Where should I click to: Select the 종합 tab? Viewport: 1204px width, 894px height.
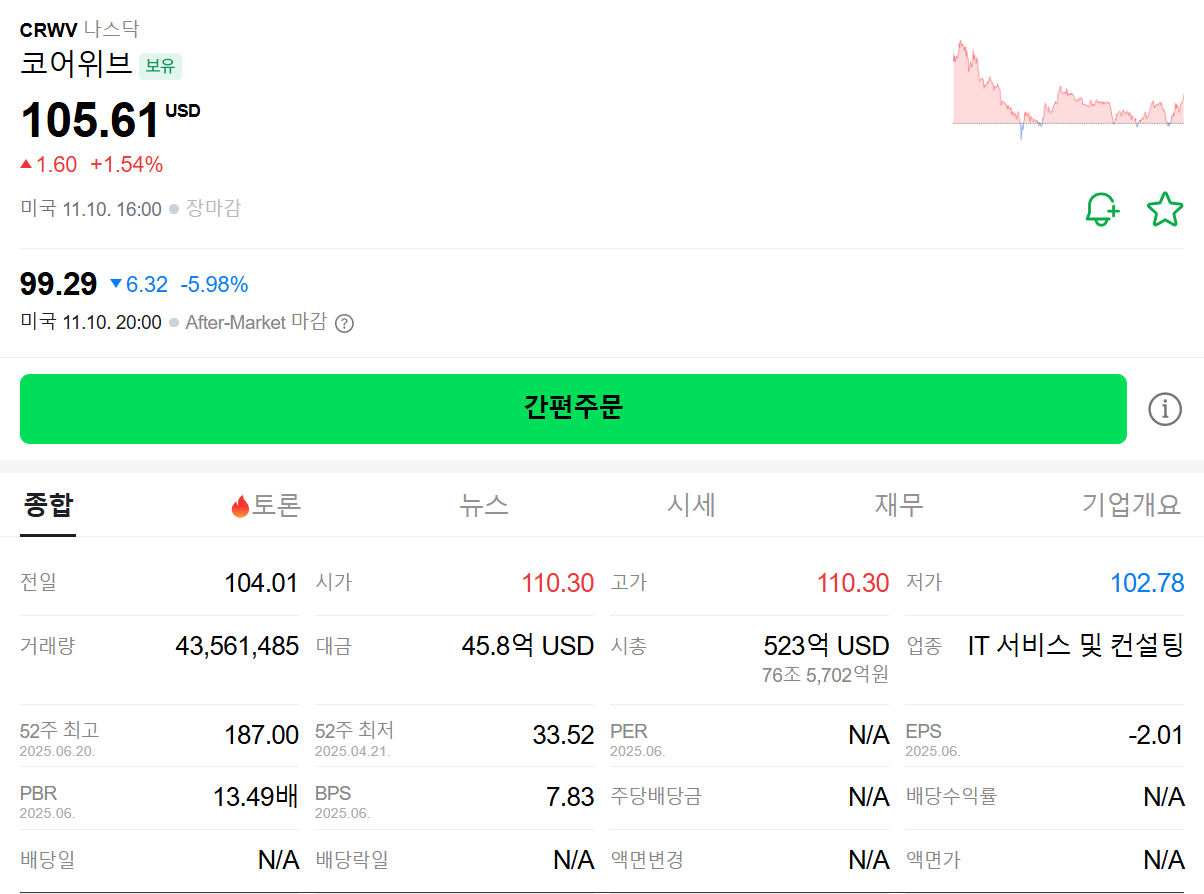point(47,505)
